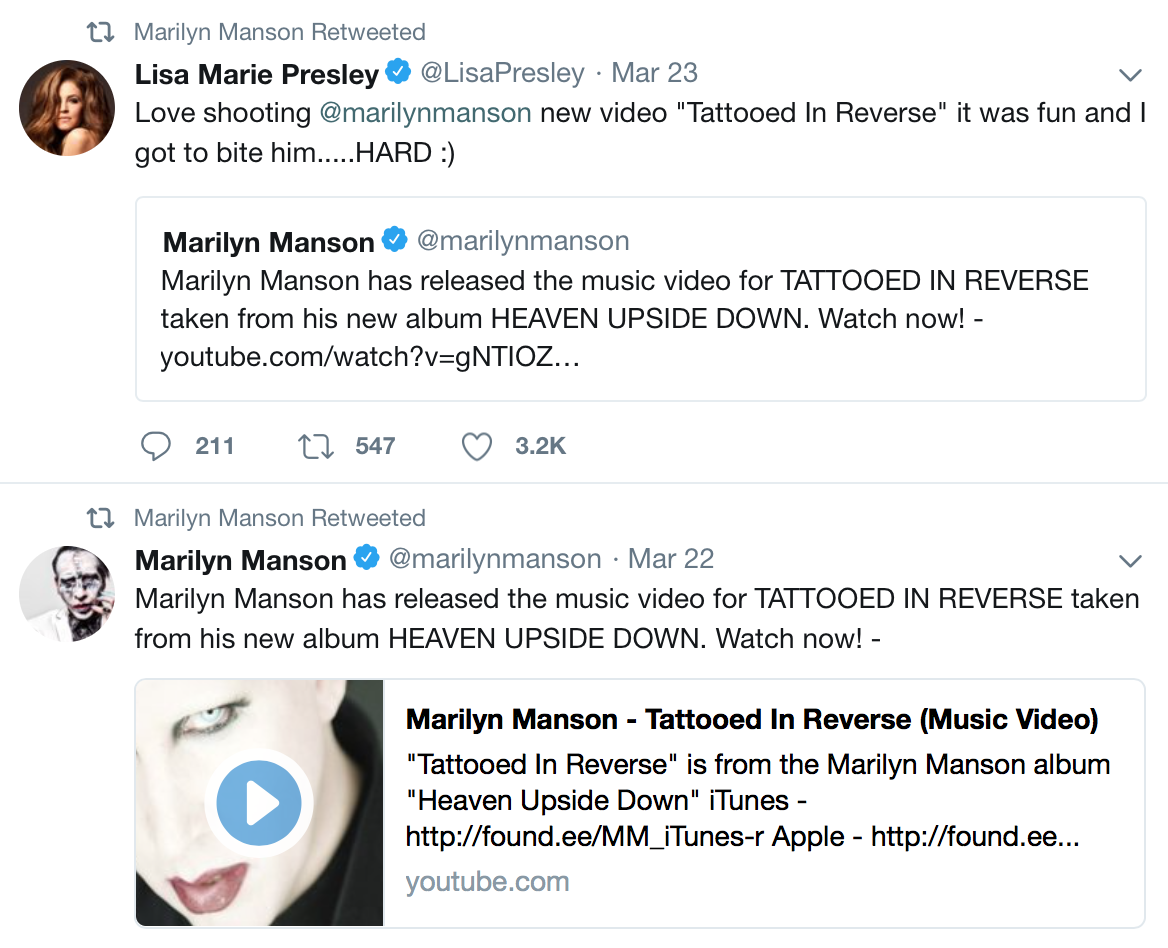The height and width of the screenshot is (948, 1168).
Task: Click the Mar 22 timestamp
Action: [670, 558]
